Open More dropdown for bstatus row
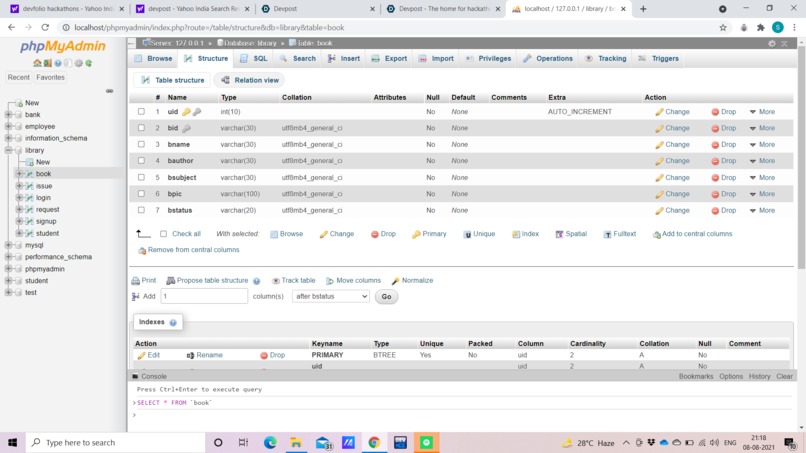The image size is (806, 453). [x=762, y=211]
